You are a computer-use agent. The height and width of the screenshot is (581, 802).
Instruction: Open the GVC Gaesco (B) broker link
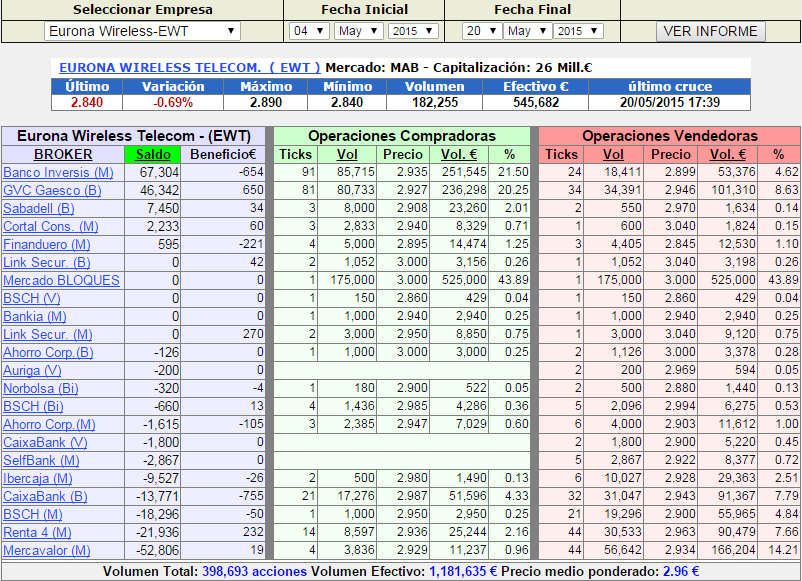click(x=52, y=190)
